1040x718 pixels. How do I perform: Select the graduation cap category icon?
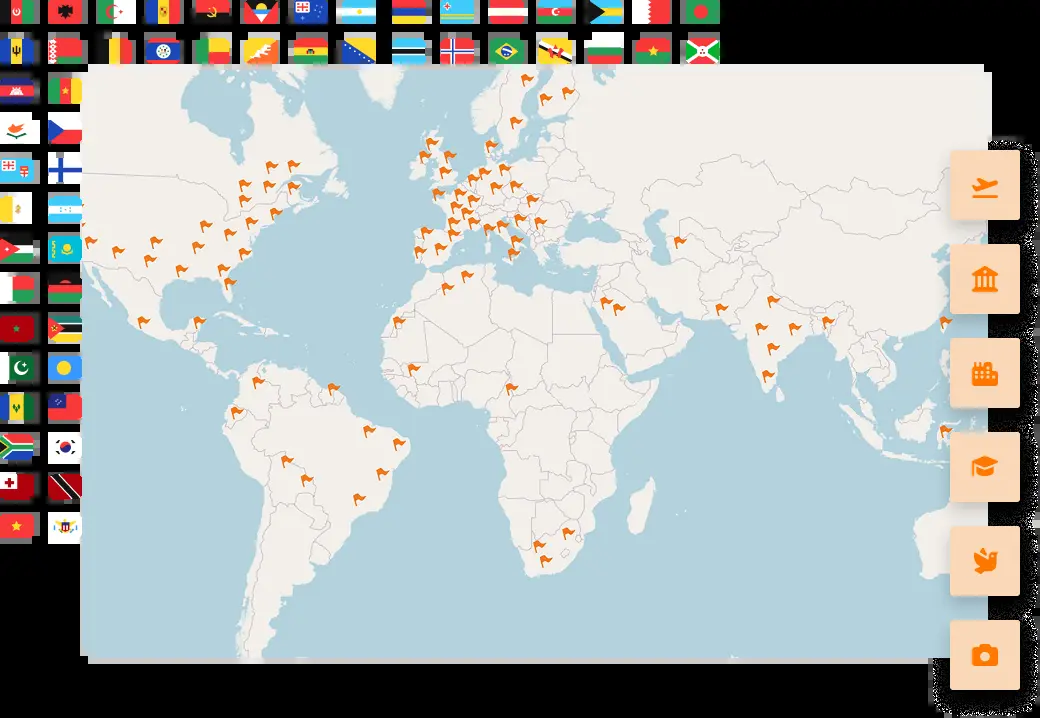[x=984, y=467]
